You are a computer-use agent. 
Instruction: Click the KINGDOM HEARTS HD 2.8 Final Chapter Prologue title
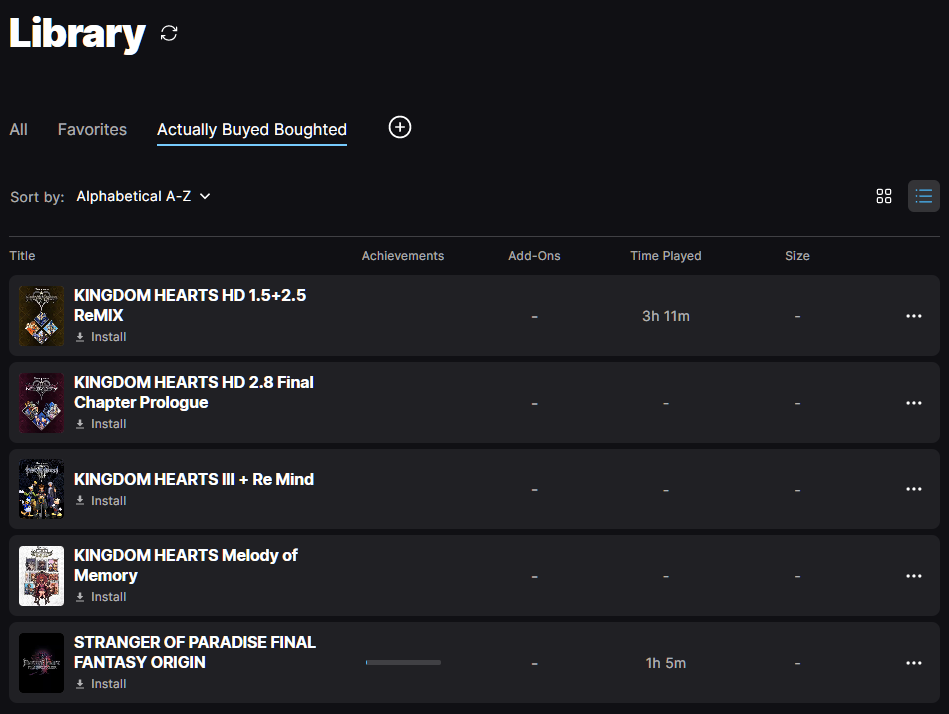194,393
